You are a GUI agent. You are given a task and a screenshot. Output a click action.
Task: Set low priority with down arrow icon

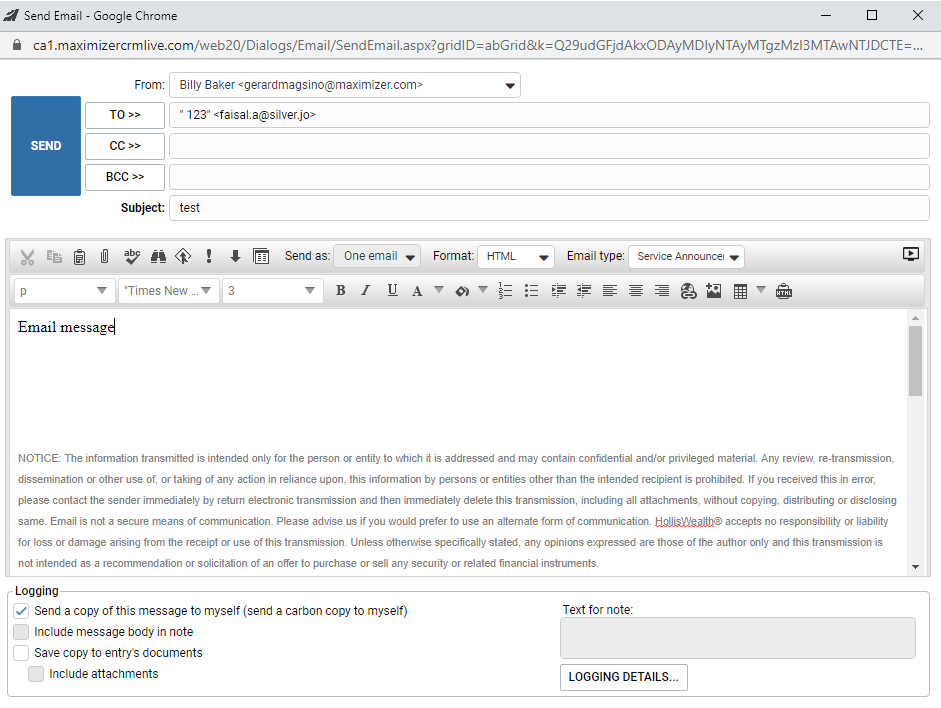pyautogui.click(x=235, y=257)
